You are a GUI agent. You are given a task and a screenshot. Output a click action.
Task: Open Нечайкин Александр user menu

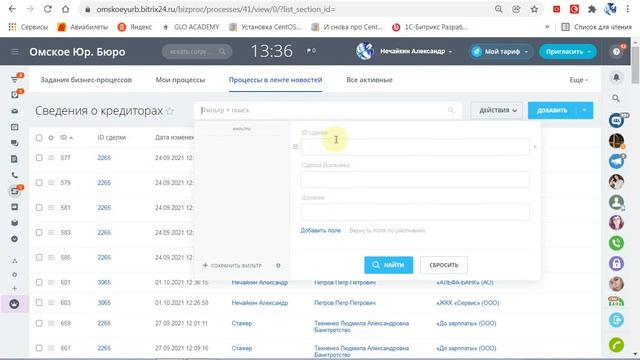pyautogui.click(x=416, y=51)
